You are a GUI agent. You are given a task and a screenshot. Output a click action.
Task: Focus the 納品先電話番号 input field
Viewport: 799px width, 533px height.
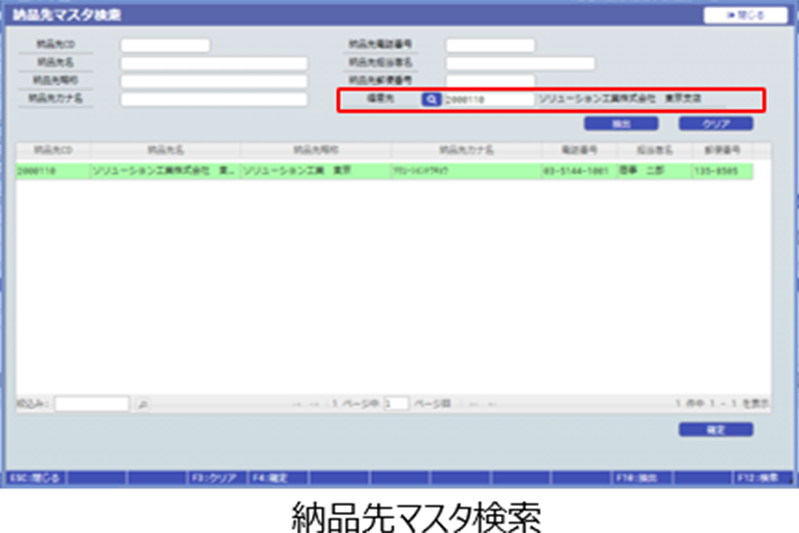click(490, 45)
